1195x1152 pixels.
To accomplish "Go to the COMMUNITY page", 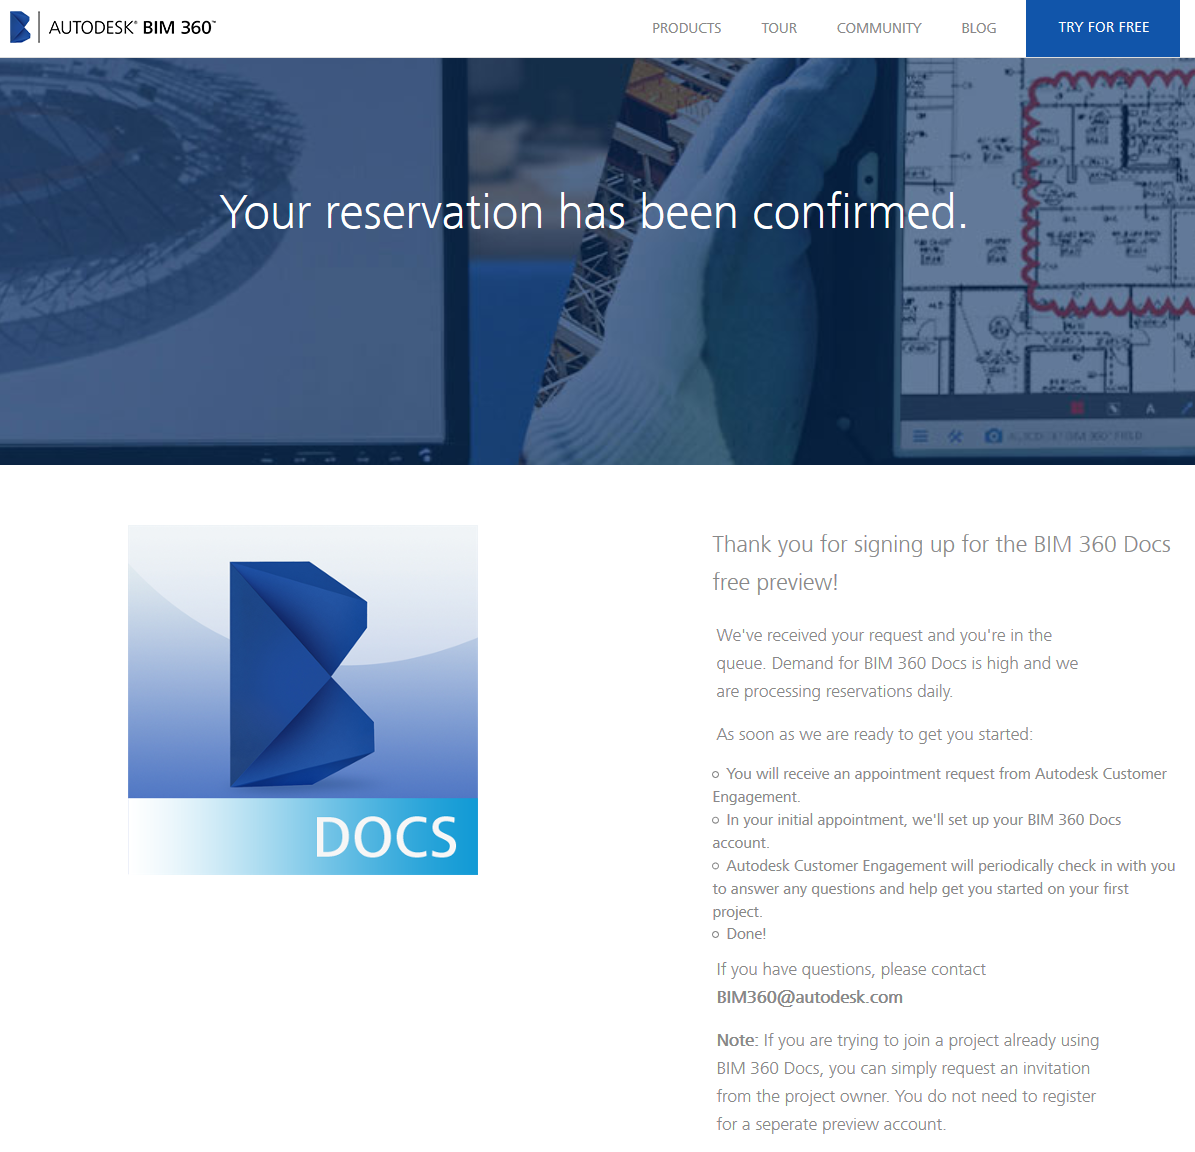I will pos(879,28).
